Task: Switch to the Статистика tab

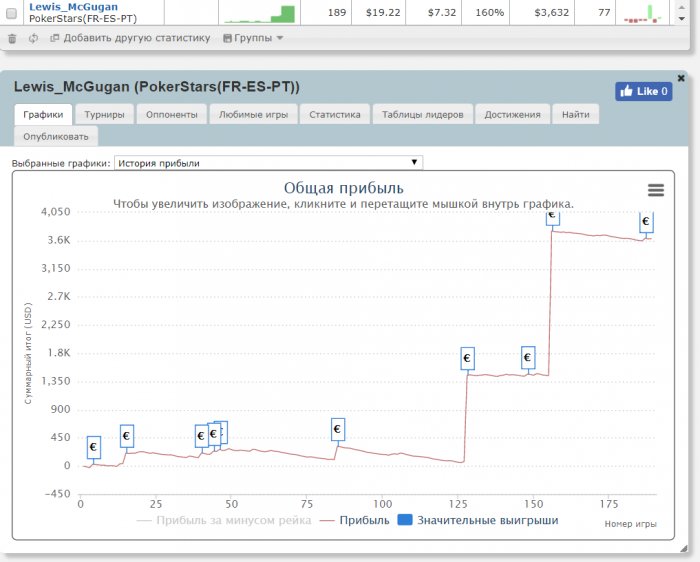Action: click(334, 114)
